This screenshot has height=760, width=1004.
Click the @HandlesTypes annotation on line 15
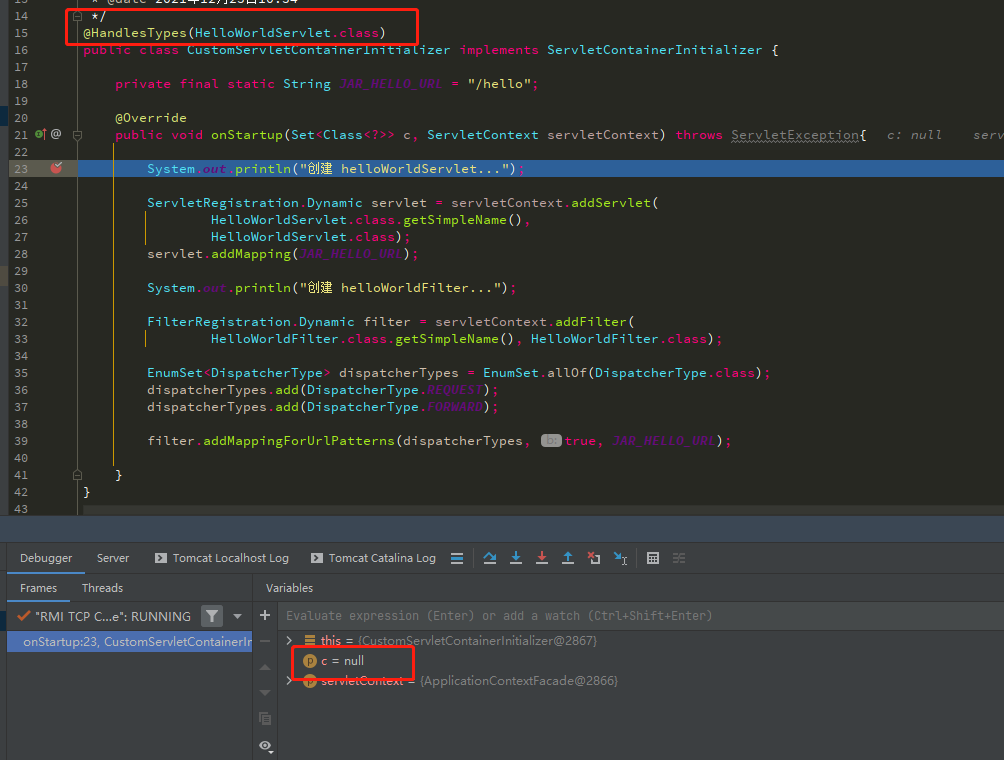pos(134,33)
